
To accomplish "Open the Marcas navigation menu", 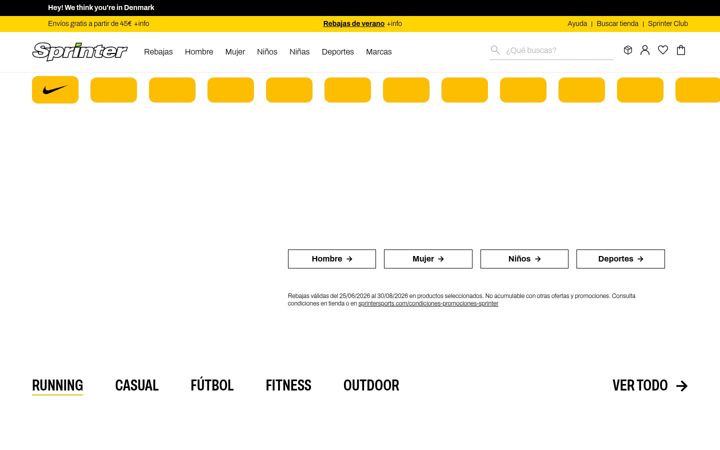I will (379, 52).
